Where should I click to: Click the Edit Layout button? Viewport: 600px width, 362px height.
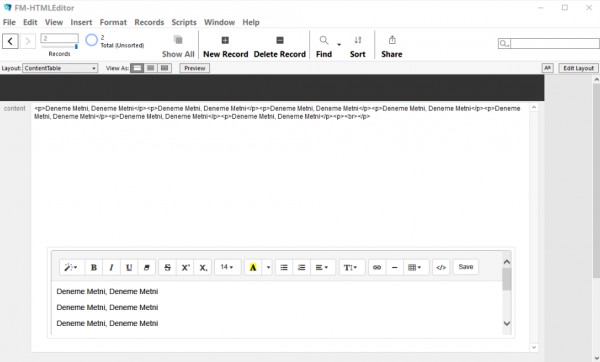[578, 68]
